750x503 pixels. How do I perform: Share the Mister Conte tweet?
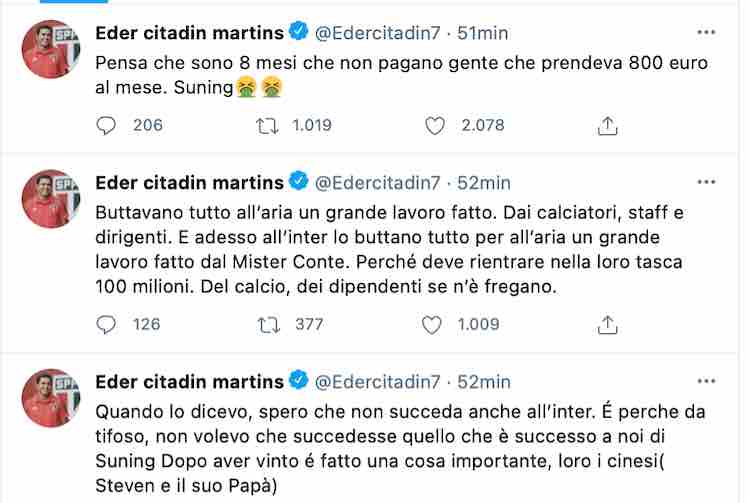pos(607,324)
